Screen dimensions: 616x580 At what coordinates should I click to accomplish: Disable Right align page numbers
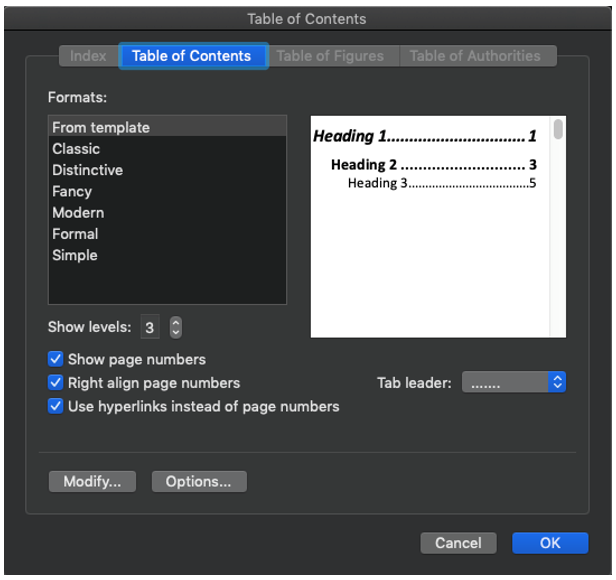56,383
